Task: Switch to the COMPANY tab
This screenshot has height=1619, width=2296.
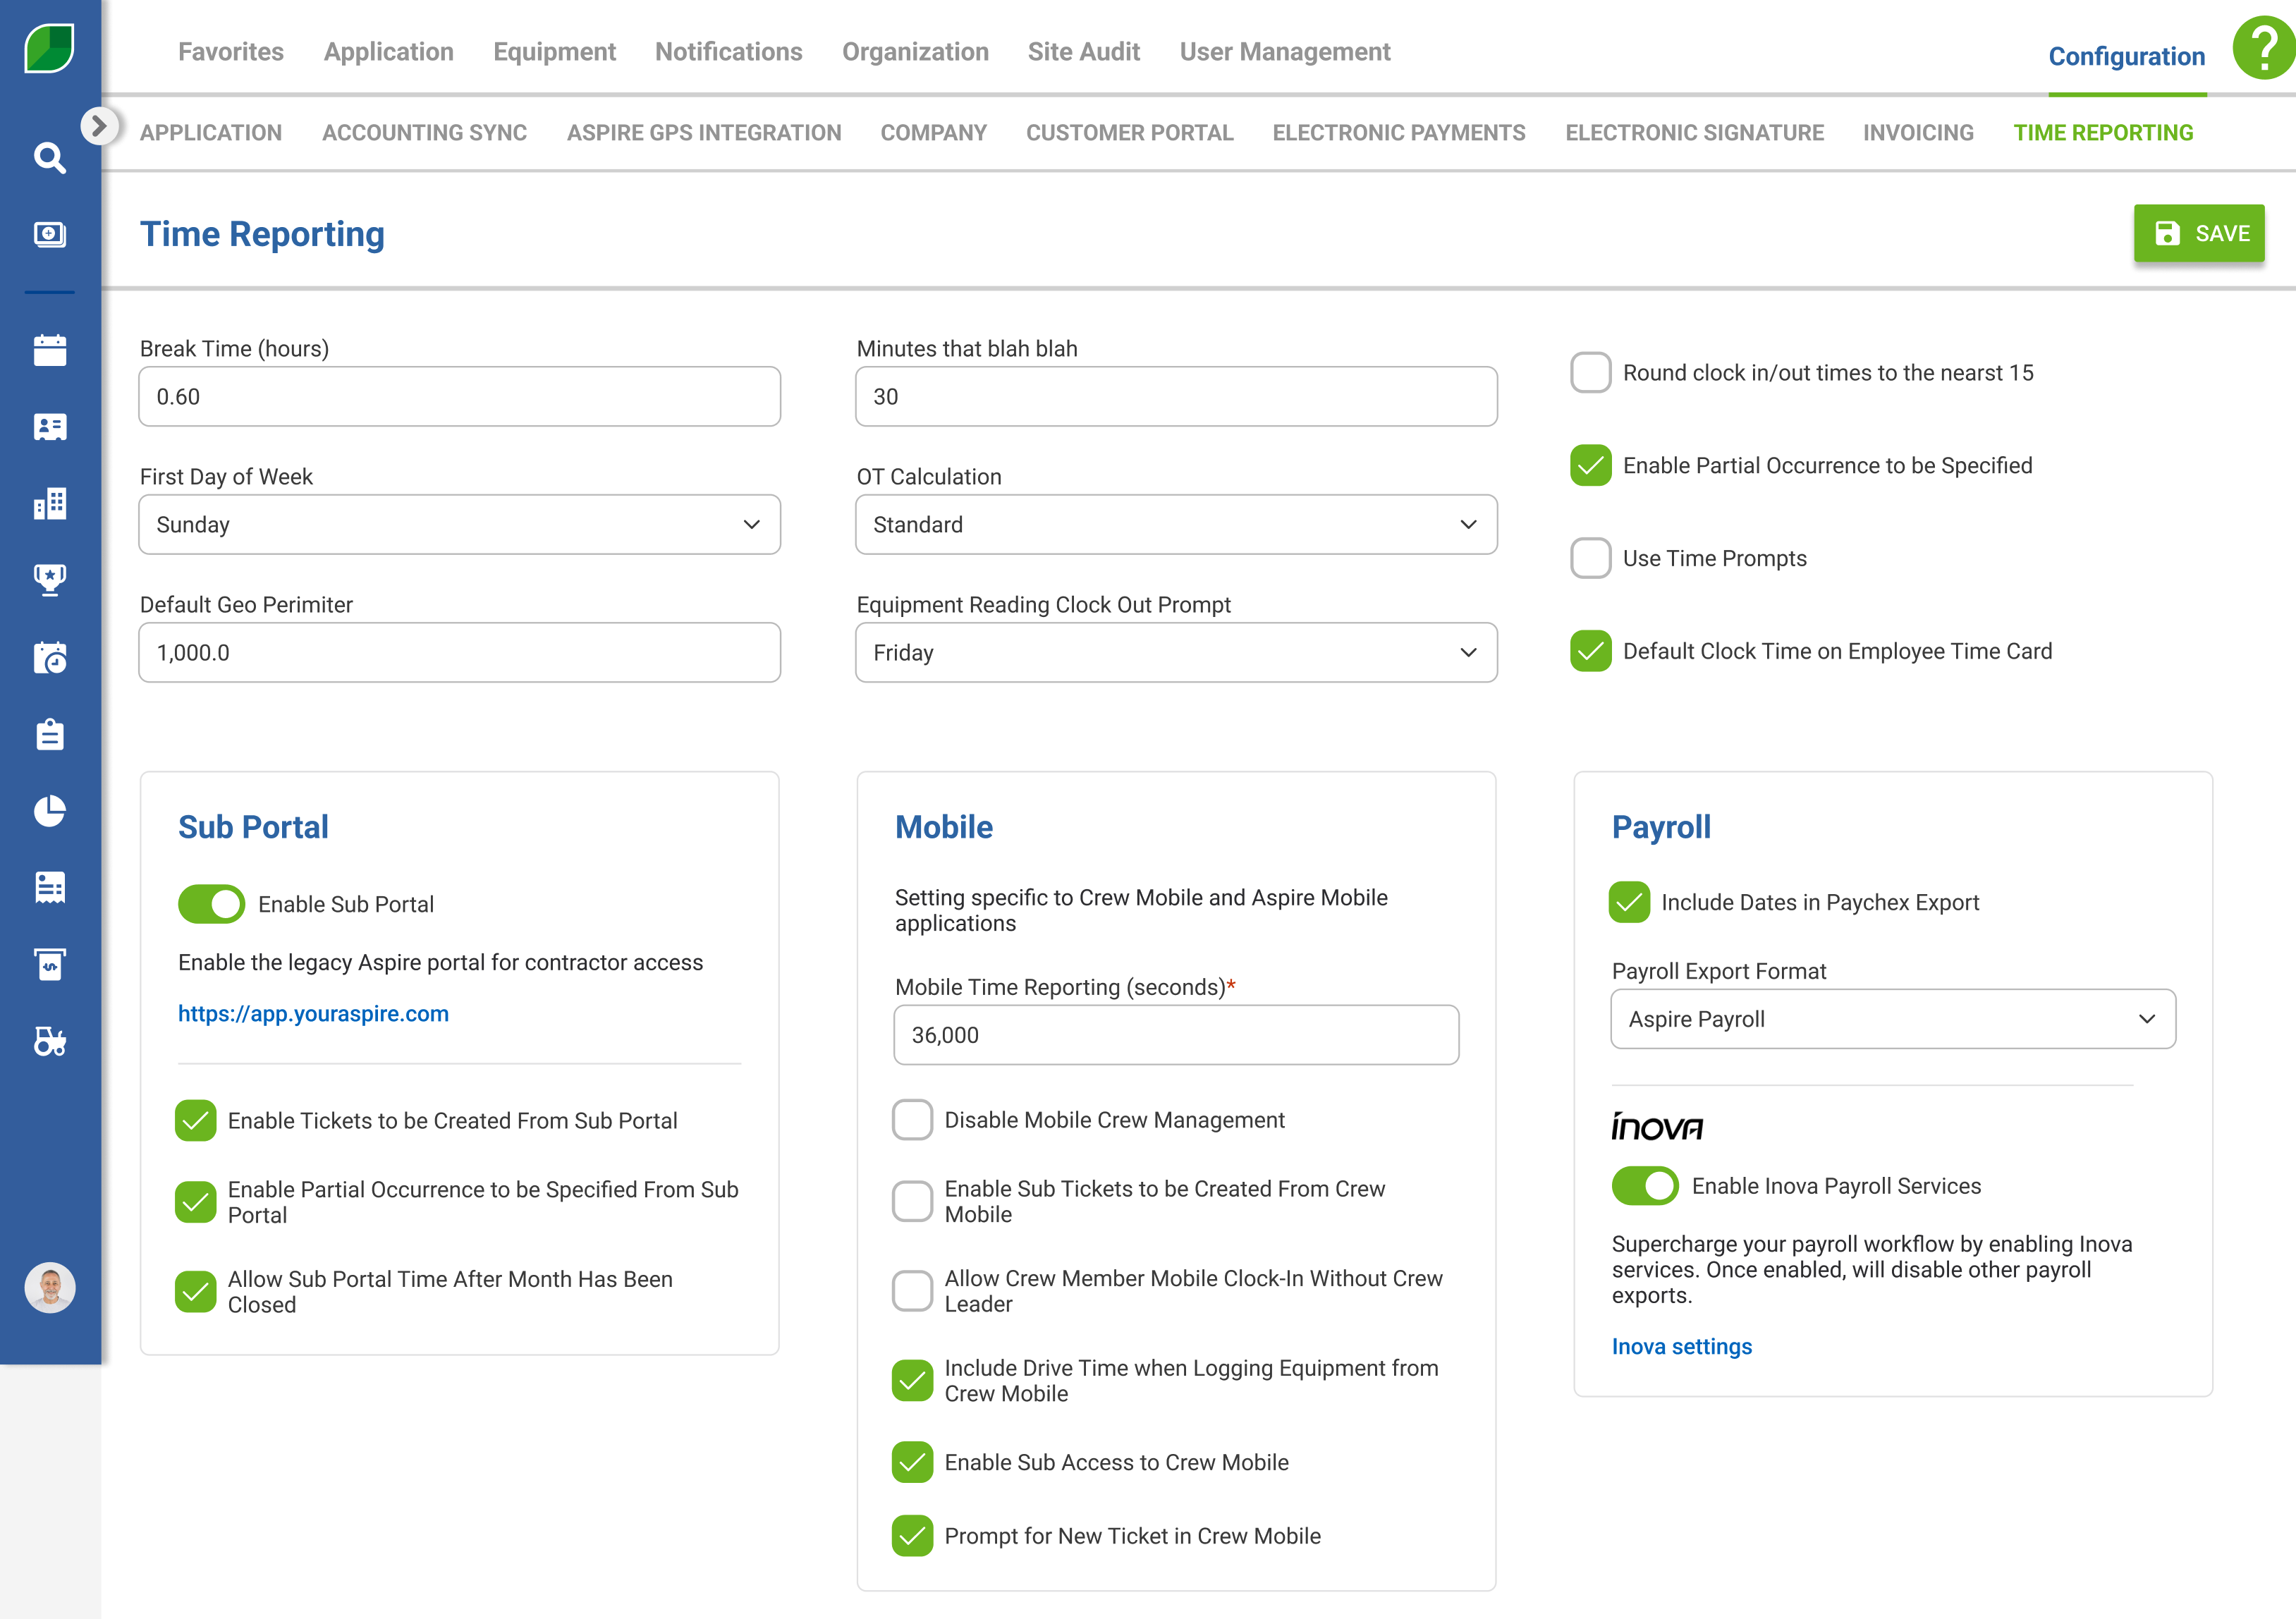Action: [934, 133]
